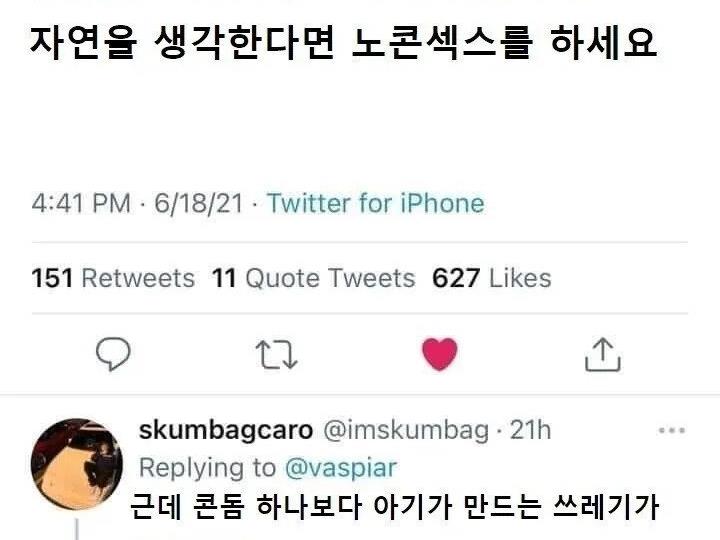Click the thread line below the avatar
The width and height of the screenshot is (720, 540).
(x=76, y=529)
